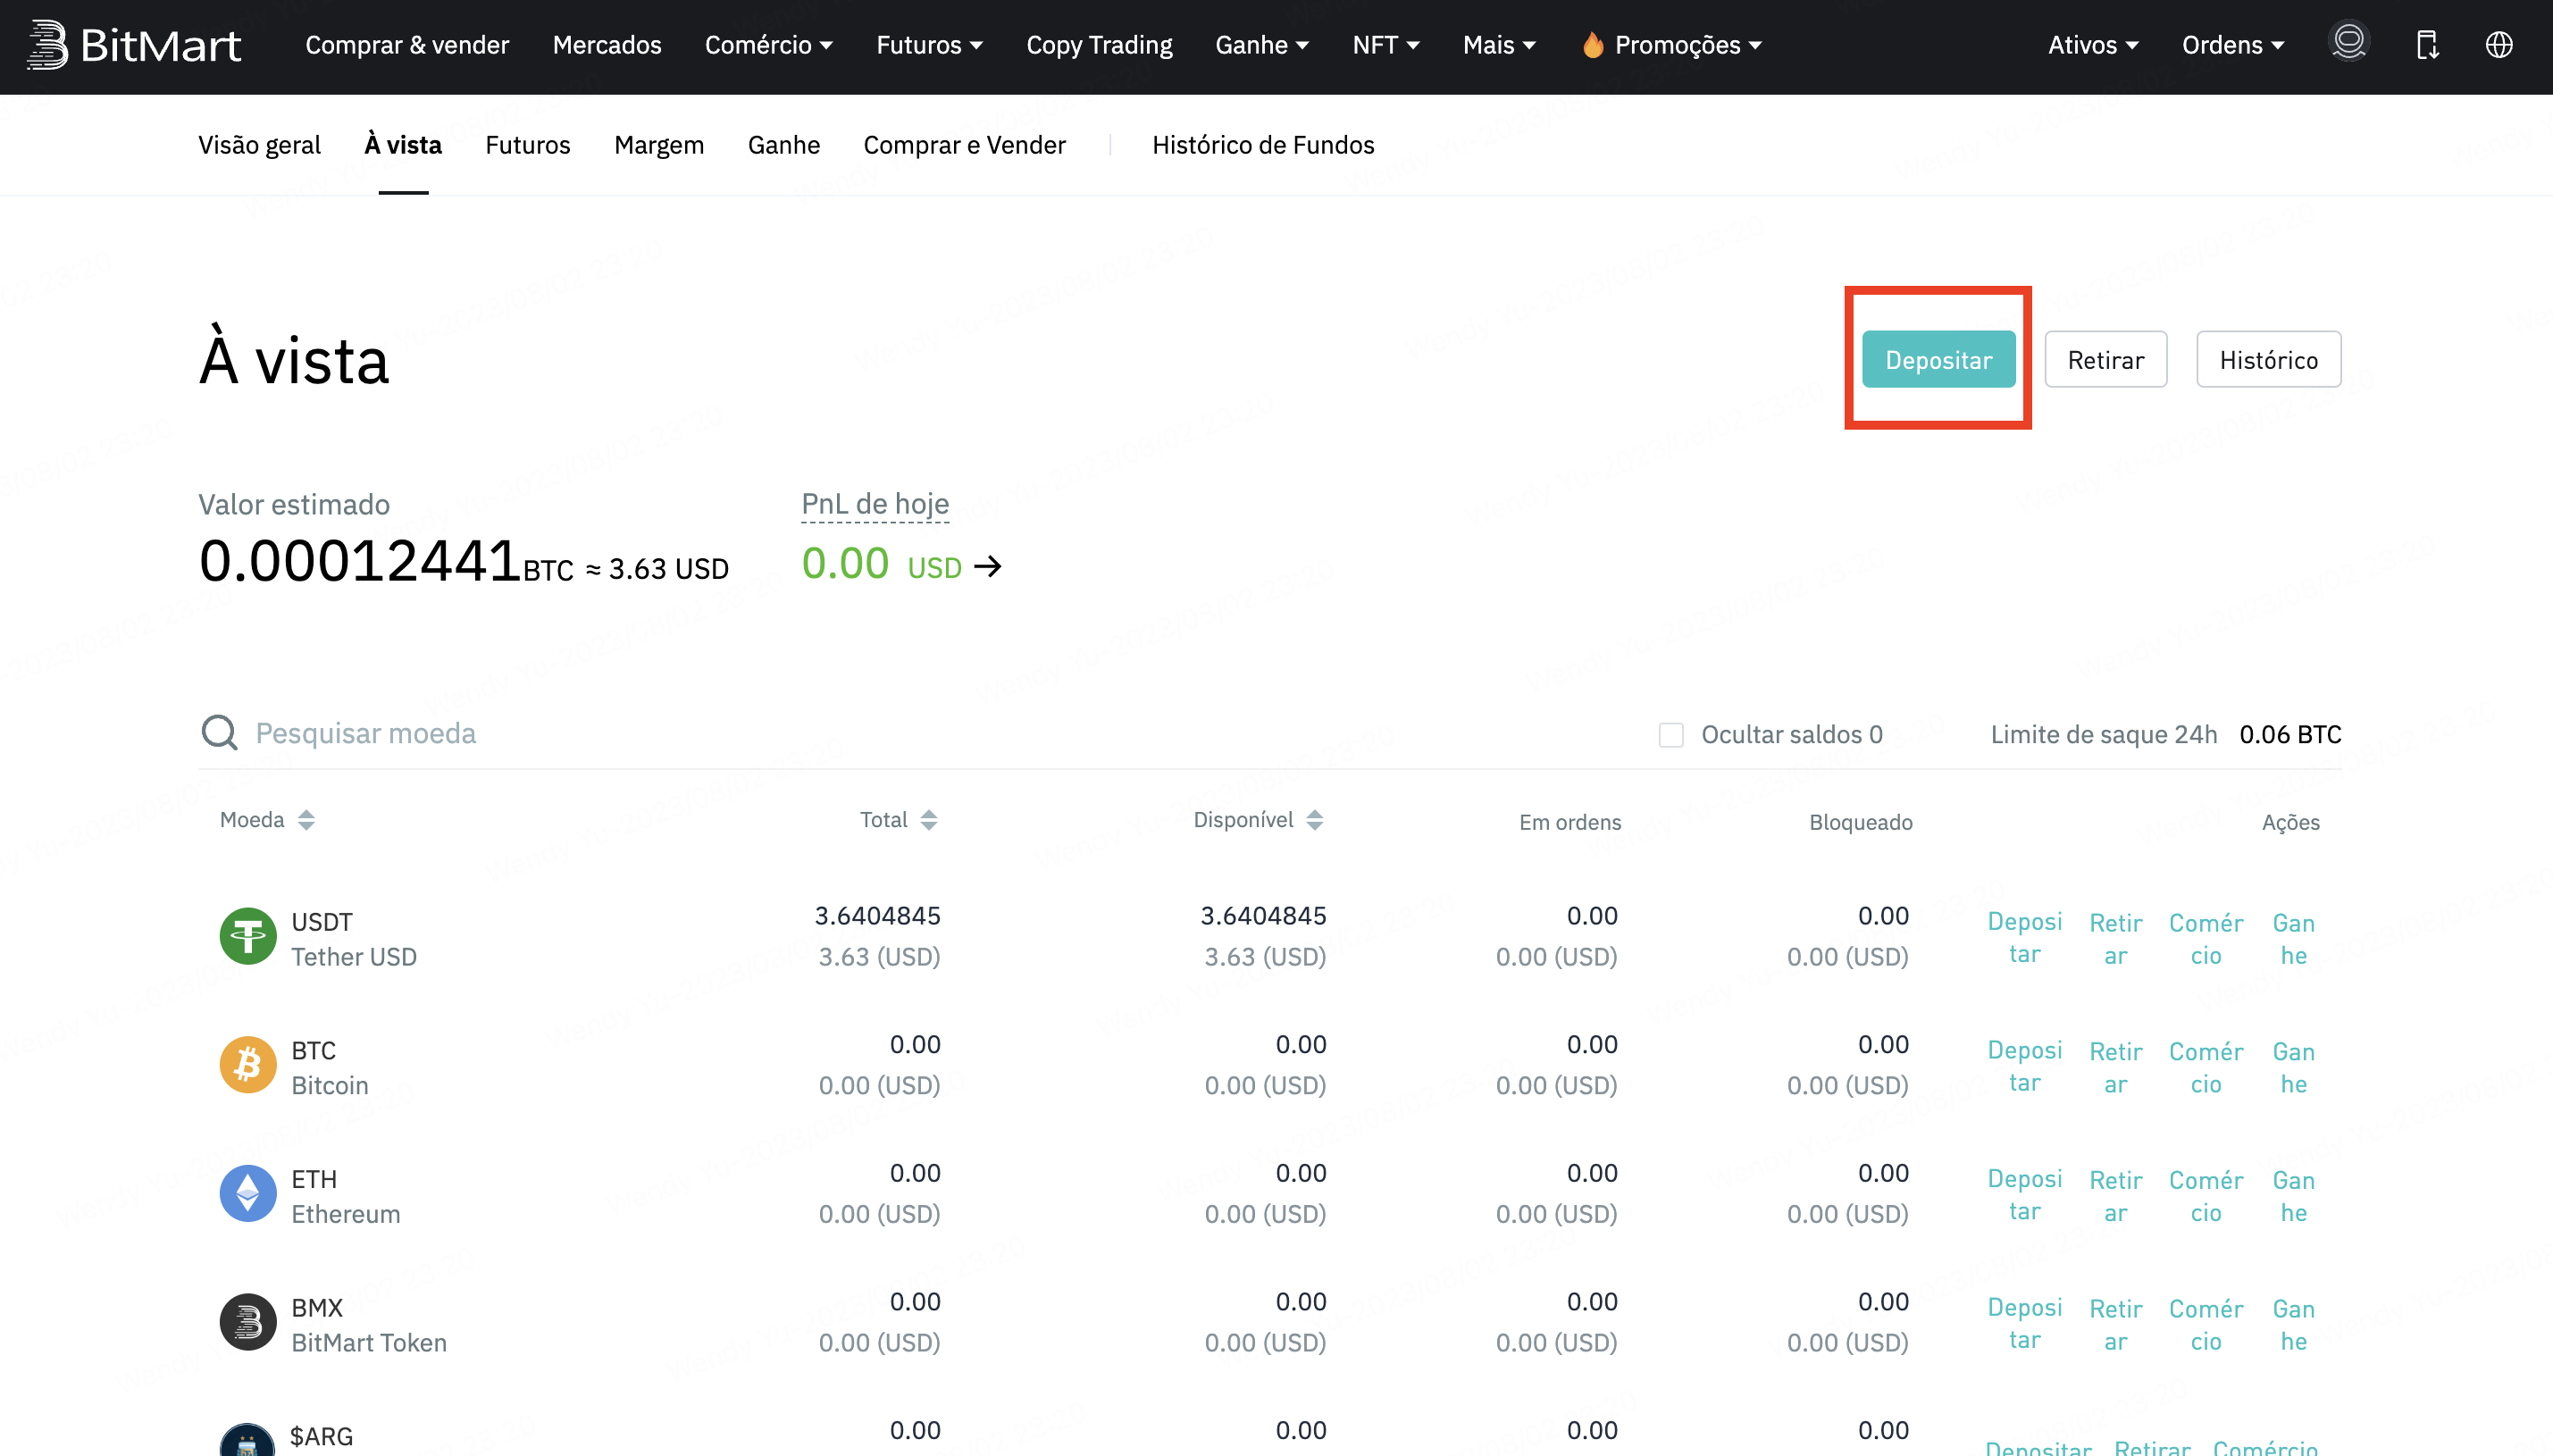Screen dimensions: 2553x1456
Task: Switch to the Ganhe sub-tab
Action: click(784, 145)
